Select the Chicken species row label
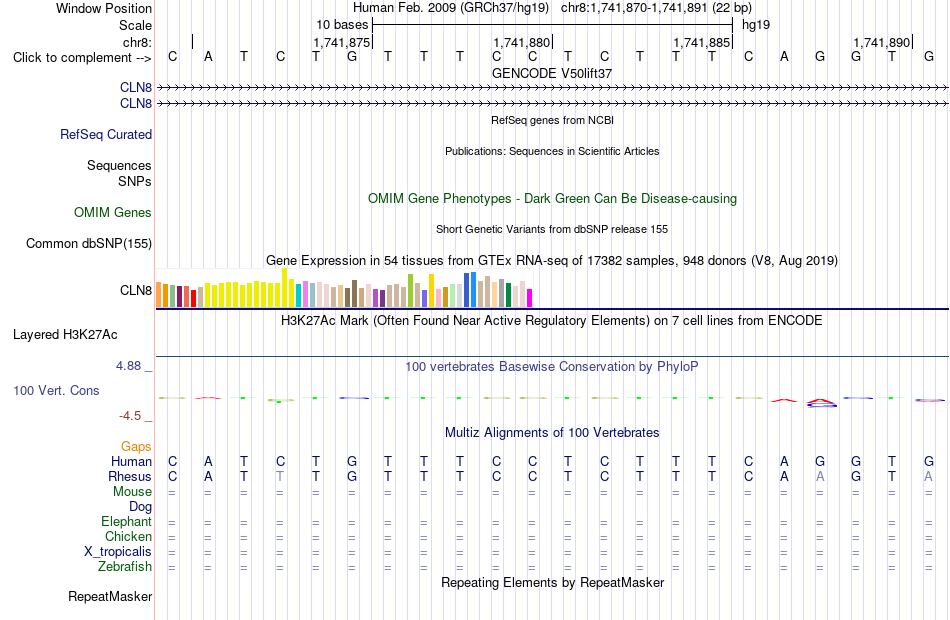Screen dimensions: 950x620 point(128,537)
